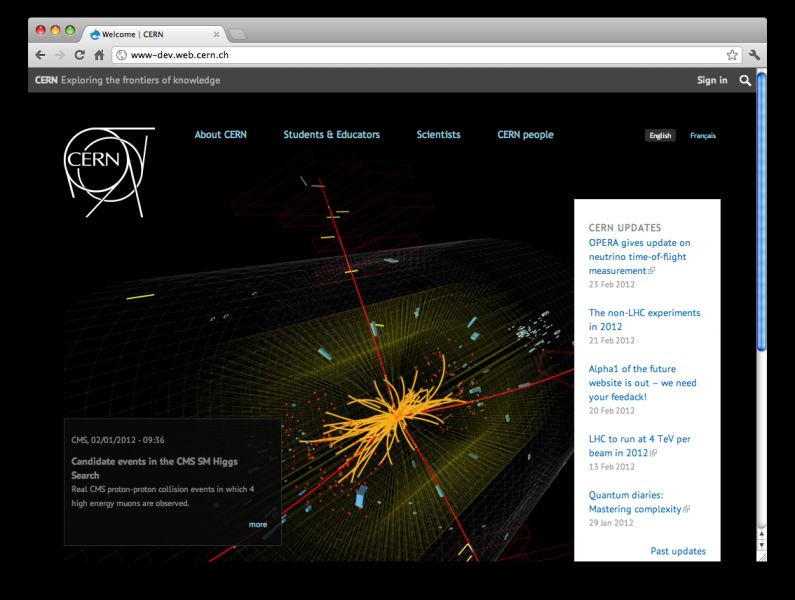The height and width of the screenshot is (600, 795).
Task: Click the Sign in link
Action: (712, 80)
